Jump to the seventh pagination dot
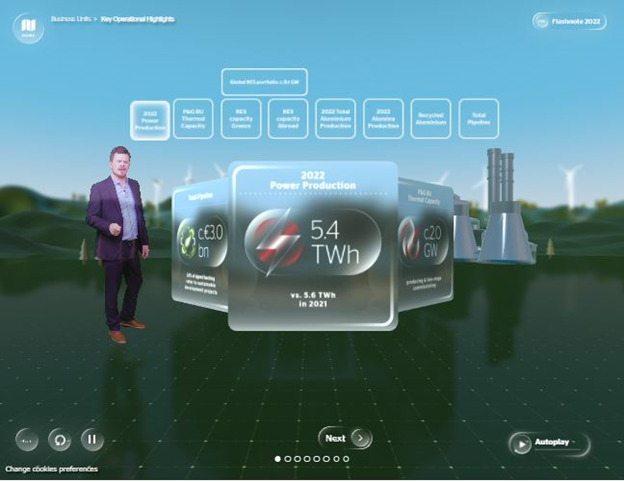624x482 pixels. point(336,459)
